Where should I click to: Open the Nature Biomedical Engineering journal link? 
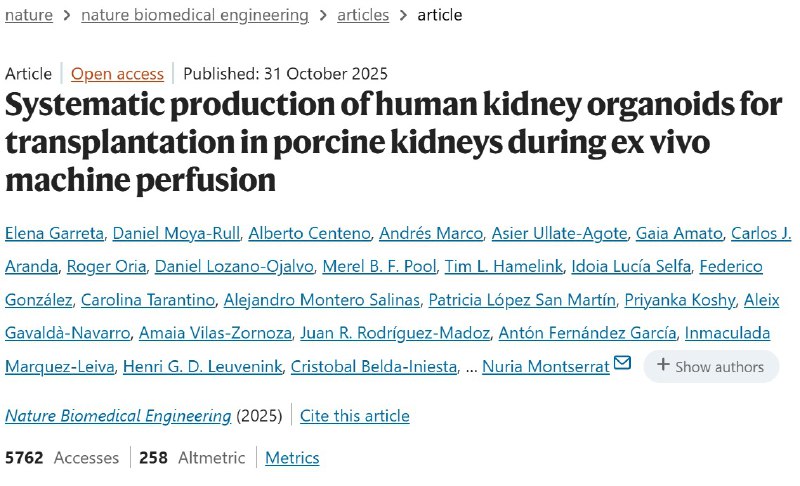tap(118, 415)
